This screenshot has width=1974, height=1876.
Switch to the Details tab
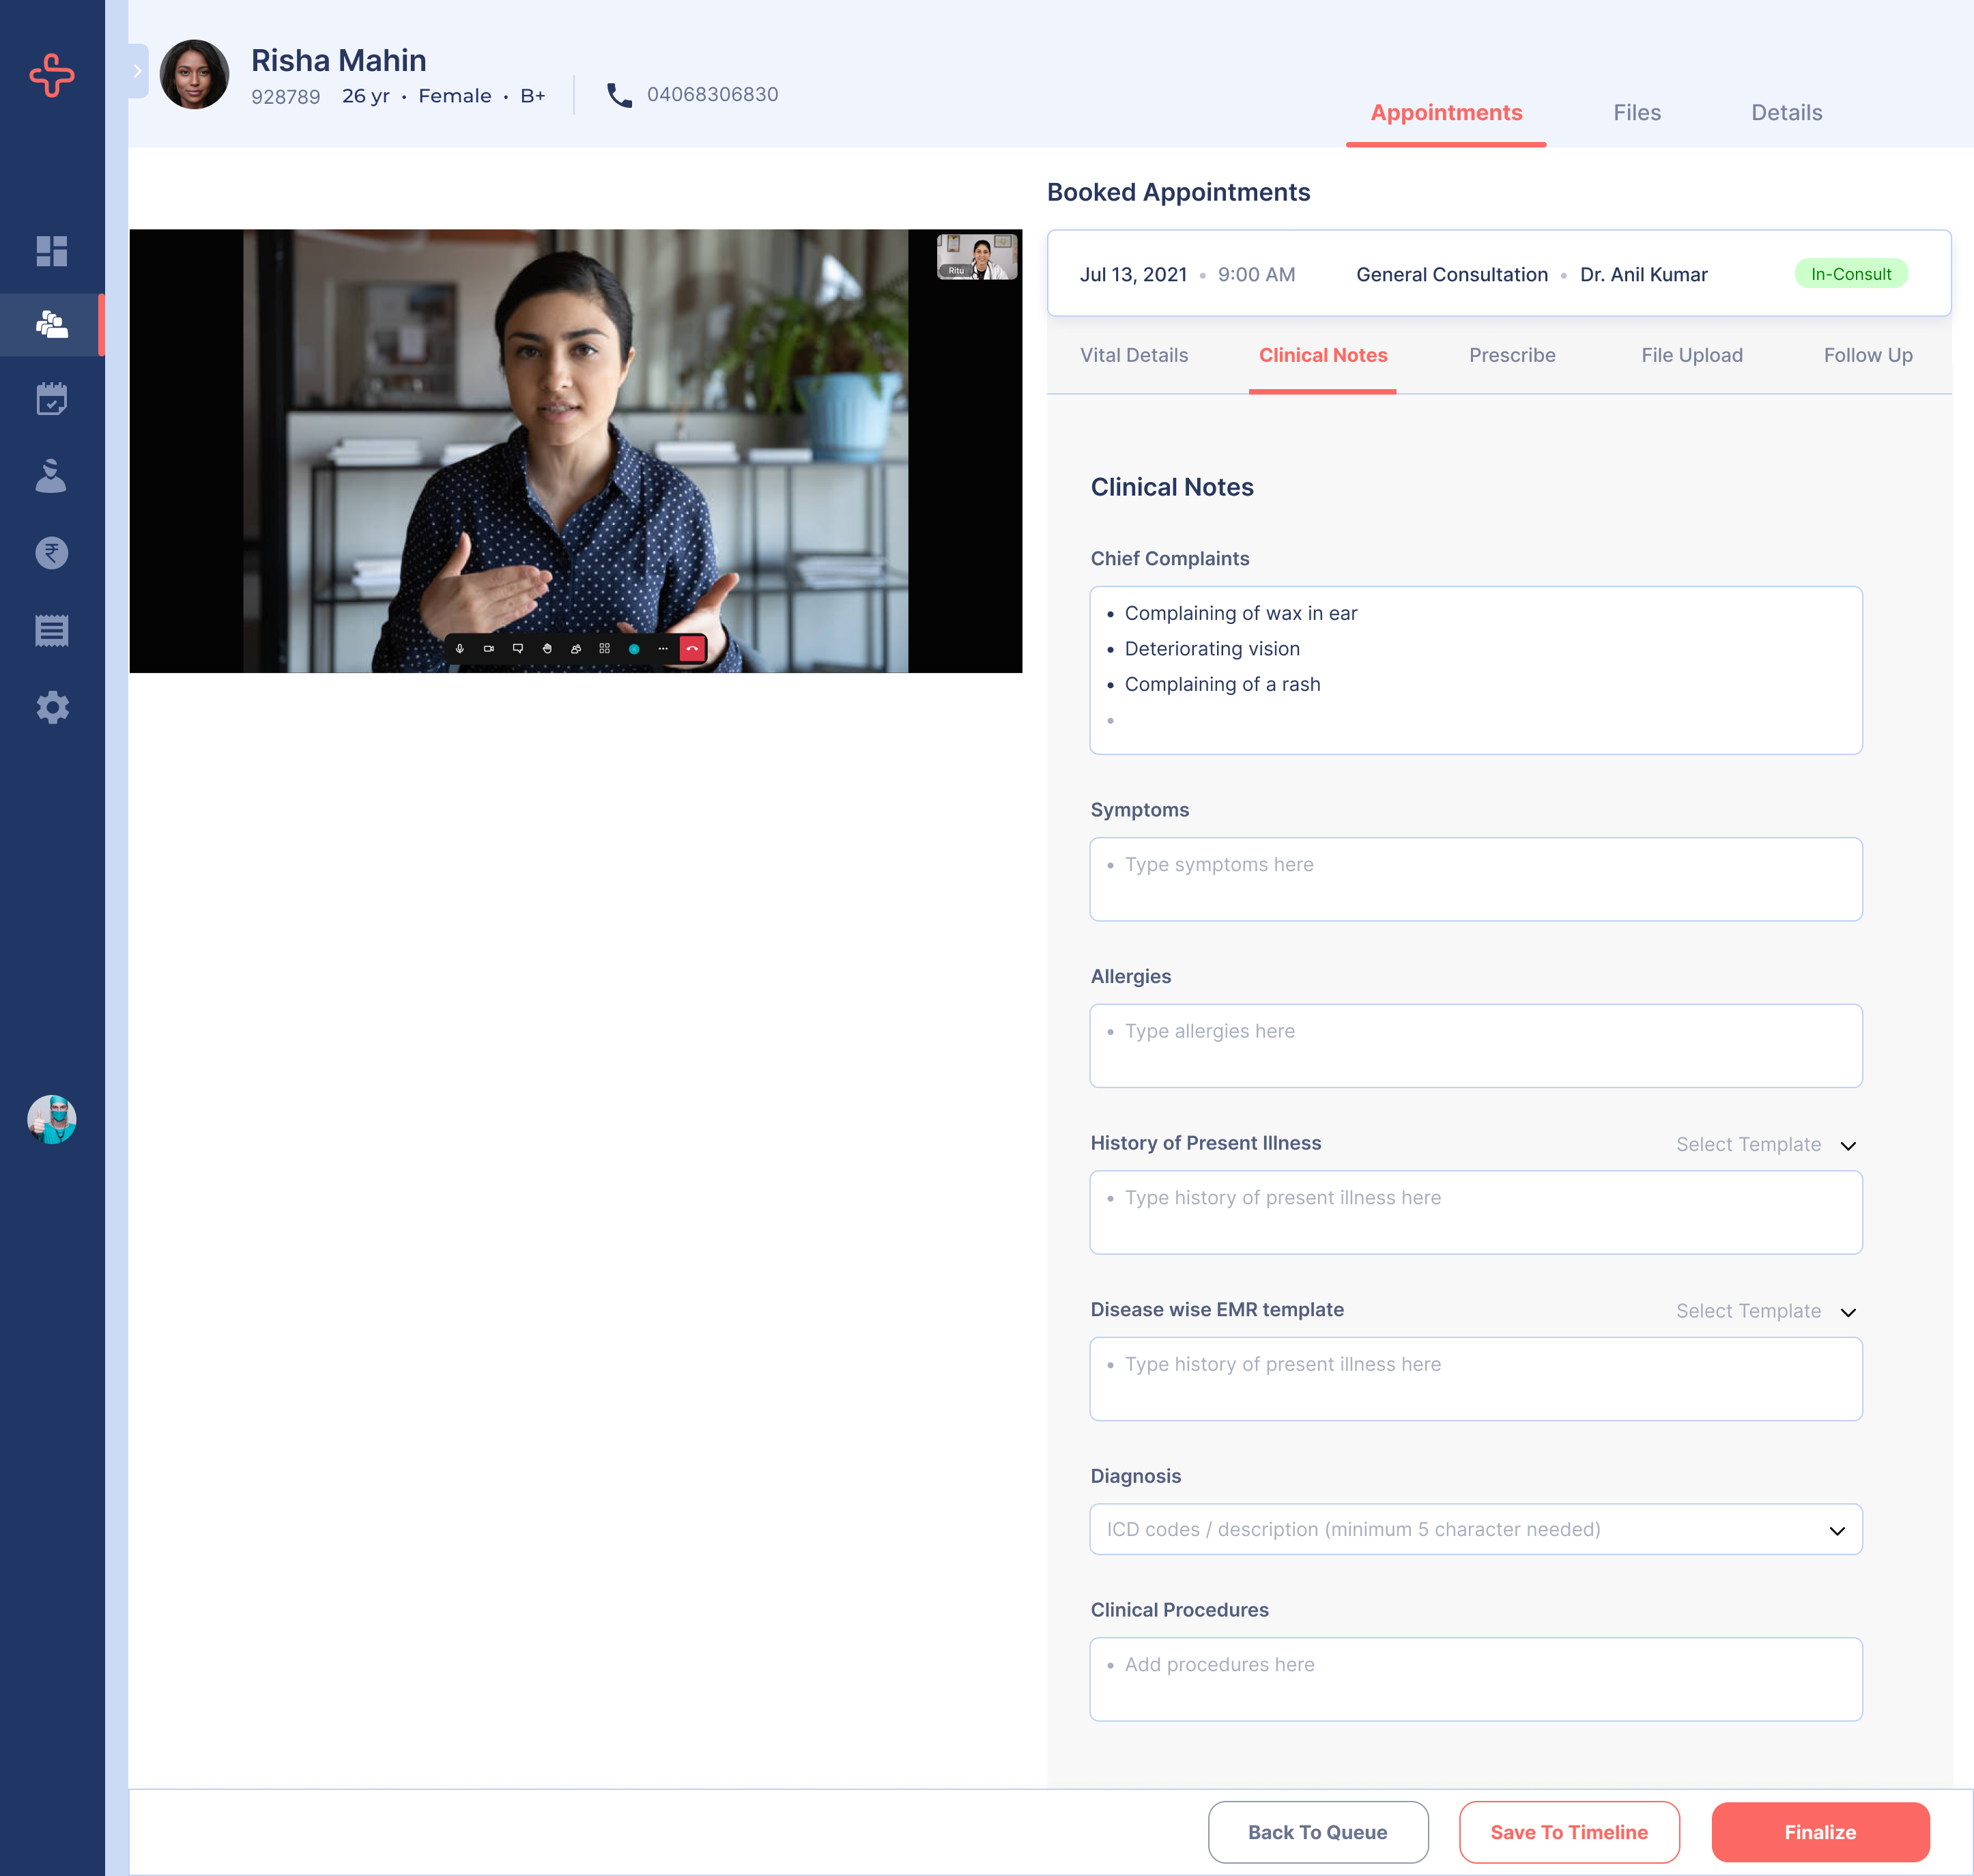[1787, 113]
